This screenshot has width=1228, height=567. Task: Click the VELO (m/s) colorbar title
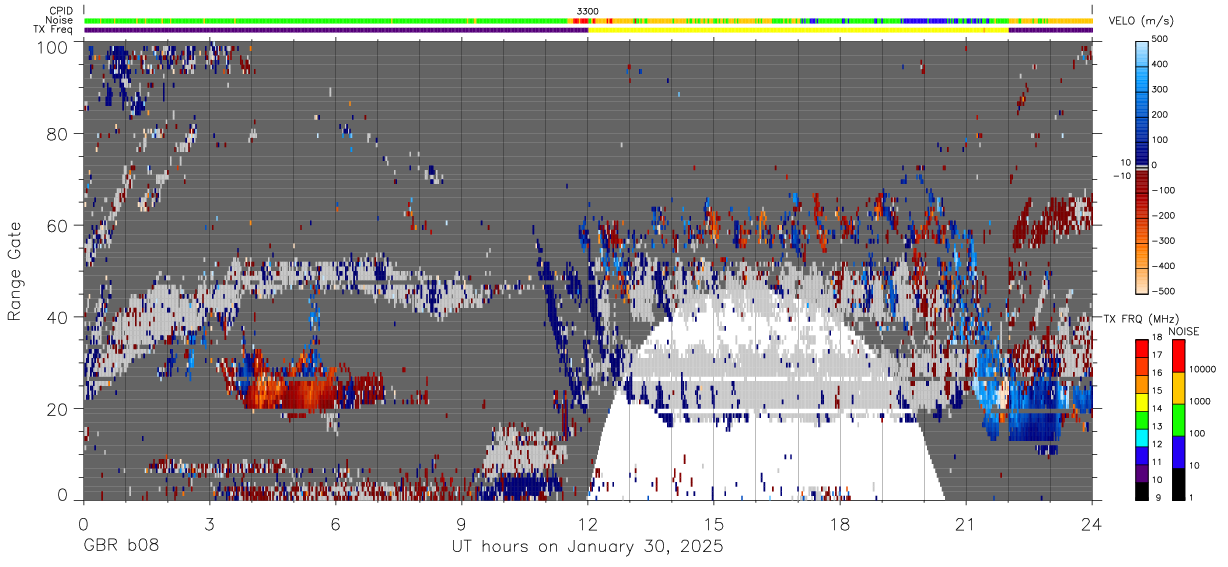click(x=1141, y=21)
